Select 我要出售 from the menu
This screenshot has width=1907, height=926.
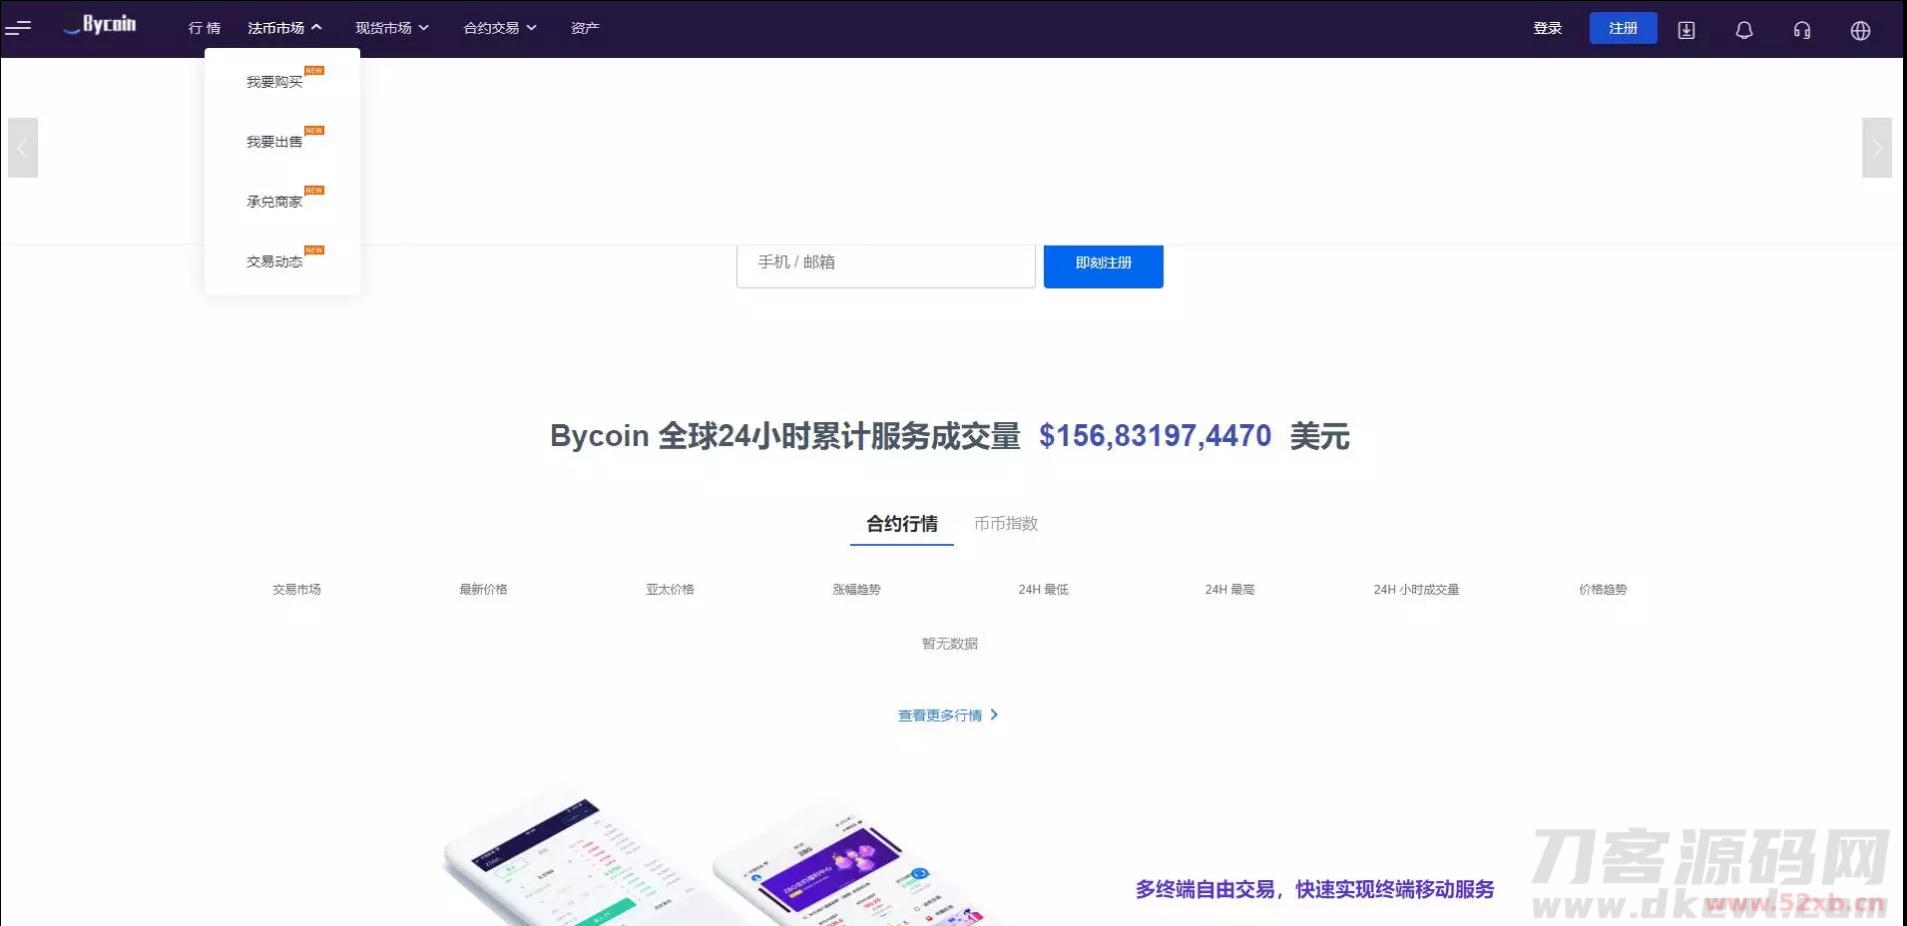point(275,142)
